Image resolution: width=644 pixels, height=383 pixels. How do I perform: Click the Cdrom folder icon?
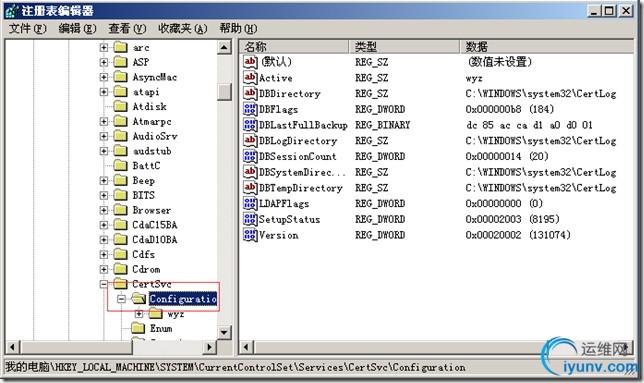click(x=120, y=269)
